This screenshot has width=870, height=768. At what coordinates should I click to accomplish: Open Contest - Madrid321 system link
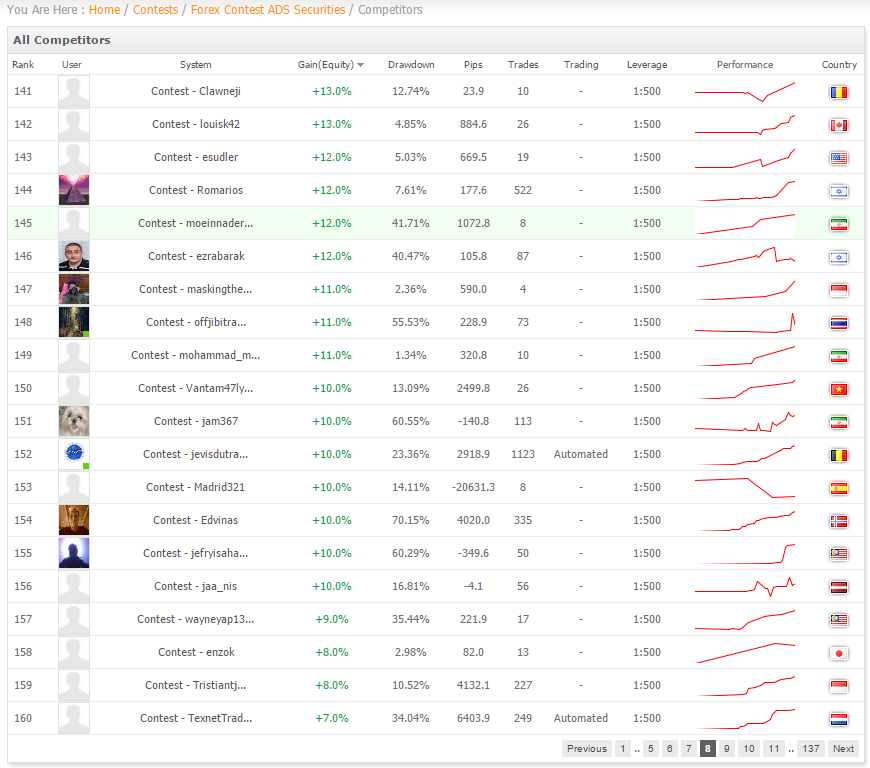point(195,487)
